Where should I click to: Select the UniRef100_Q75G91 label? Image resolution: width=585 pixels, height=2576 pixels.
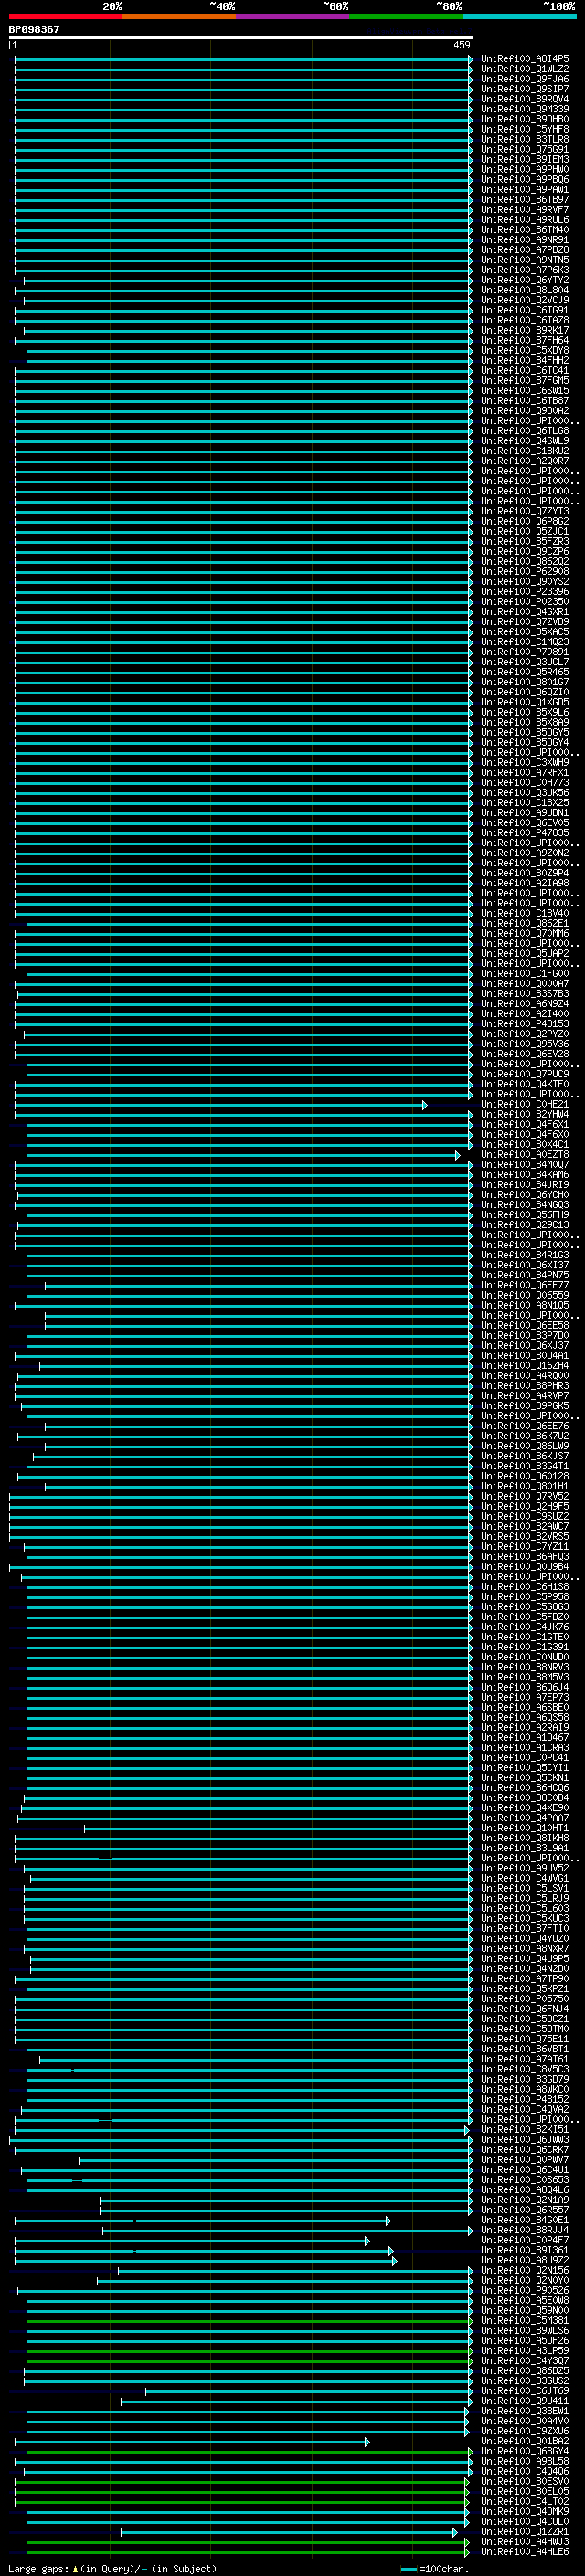[x=524, y=149]
